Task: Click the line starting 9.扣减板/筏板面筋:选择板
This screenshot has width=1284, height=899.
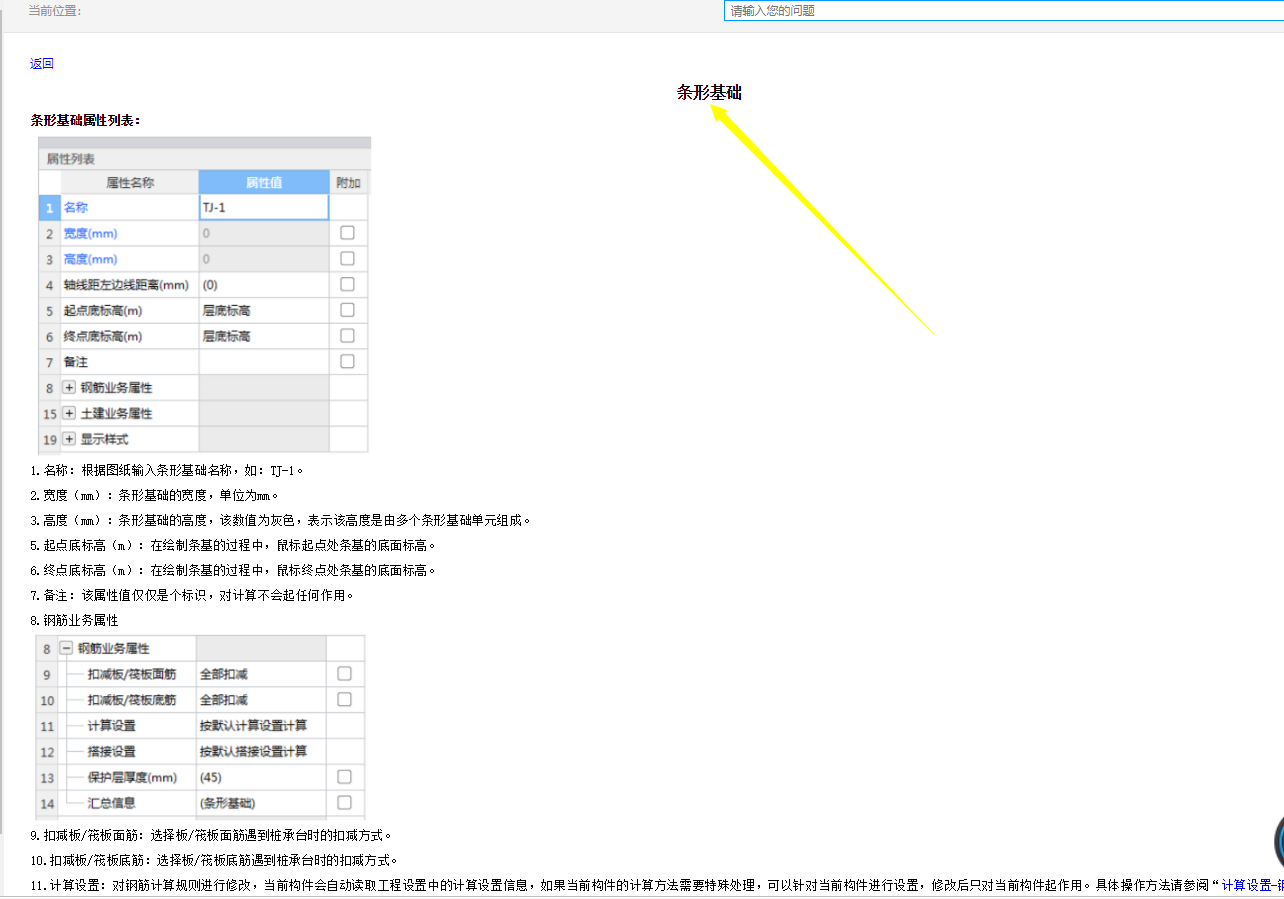Action: click(210, 834)
